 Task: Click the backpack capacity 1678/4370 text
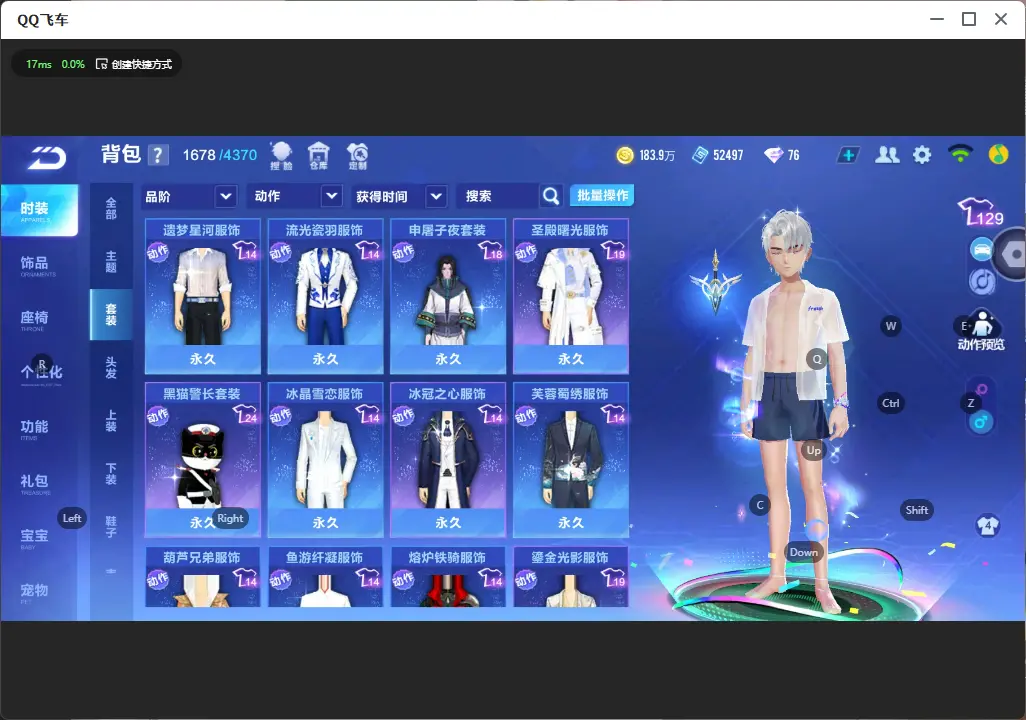pyautogui.click(x=220, y=155)
